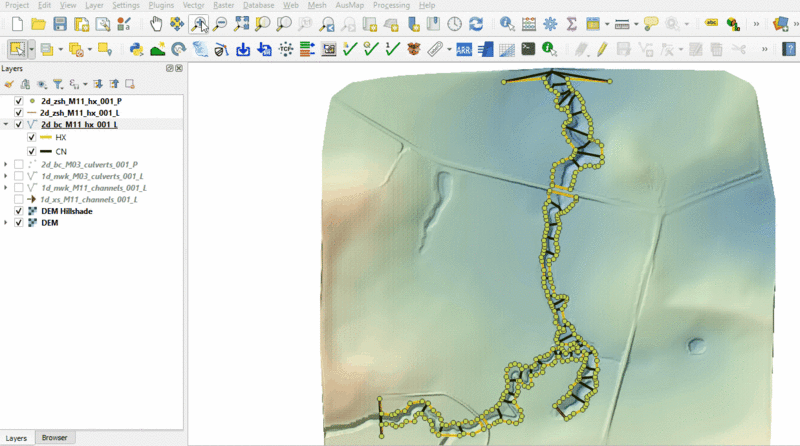
Task: Toggle editing with the yellow pencil icon
Action: pyautogui.click(x=602, y=47)
